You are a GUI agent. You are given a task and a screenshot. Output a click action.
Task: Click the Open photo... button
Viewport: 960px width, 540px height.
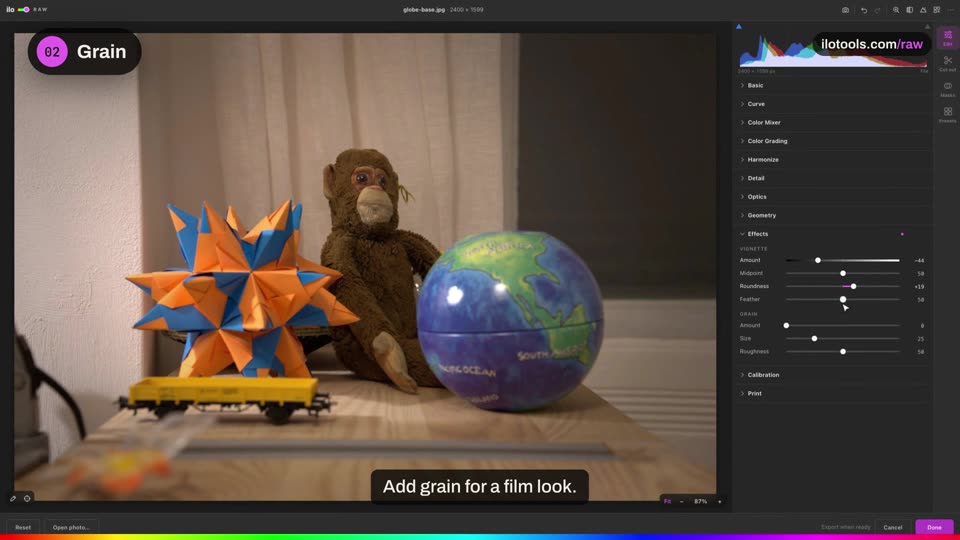[71, 527]
